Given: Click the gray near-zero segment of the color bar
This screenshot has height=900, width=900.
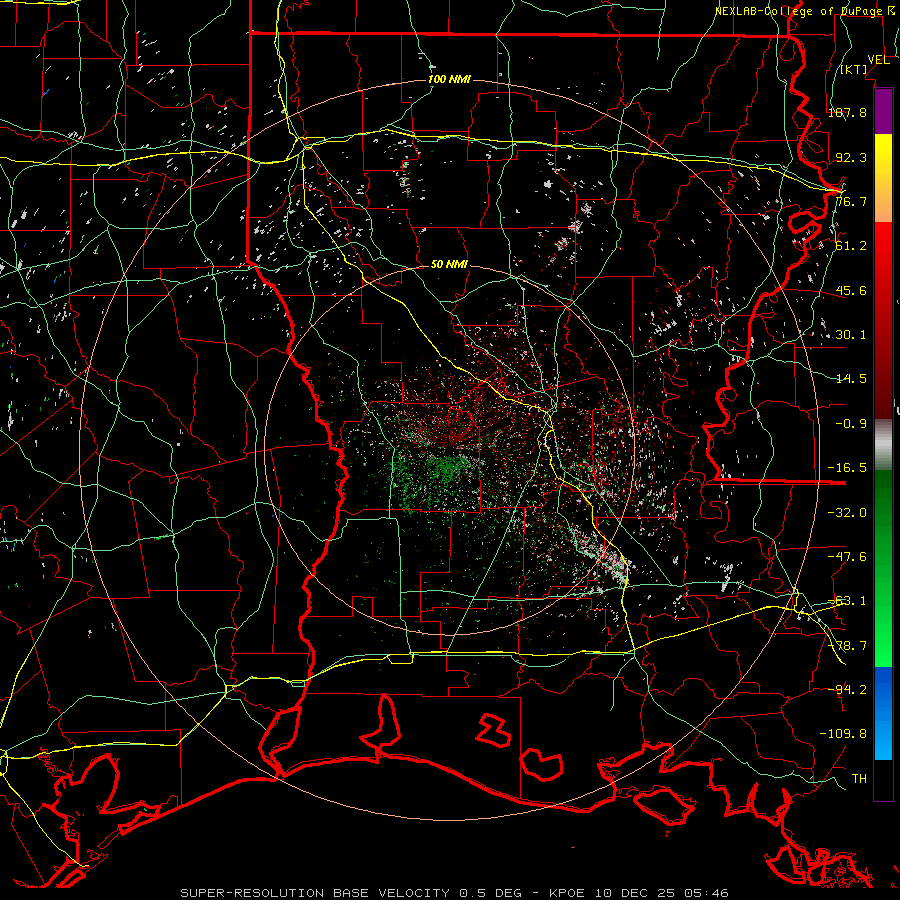Looking at the screenshot, I should point(883,444).
